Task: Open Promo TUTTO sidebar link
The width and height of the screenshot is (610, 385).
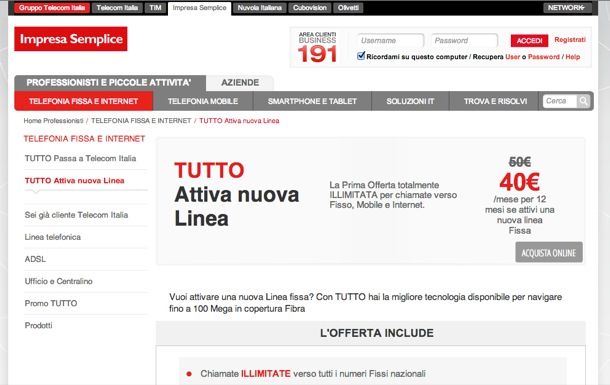Action: point(51,303)
